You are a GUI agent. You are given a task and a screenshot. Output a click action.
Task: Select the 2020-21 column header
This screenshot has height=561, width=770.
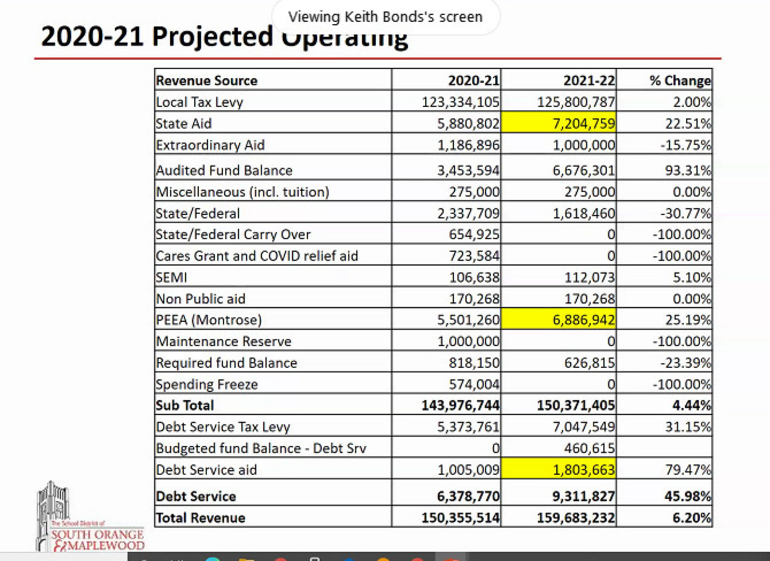(473, 81)
